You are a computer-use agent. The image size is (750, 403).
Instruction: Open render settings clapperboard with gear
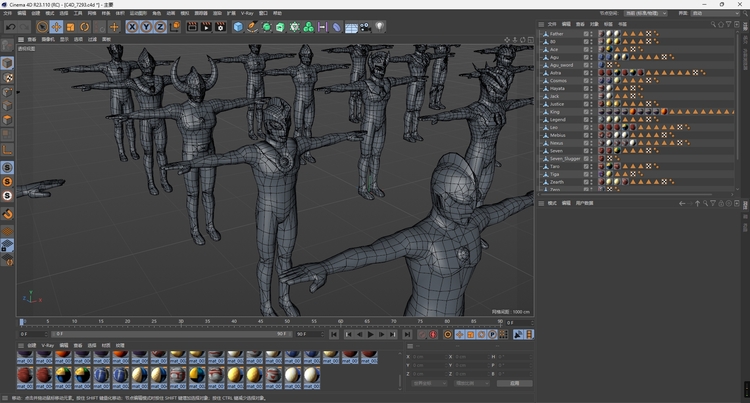click(x=220, y=27)
